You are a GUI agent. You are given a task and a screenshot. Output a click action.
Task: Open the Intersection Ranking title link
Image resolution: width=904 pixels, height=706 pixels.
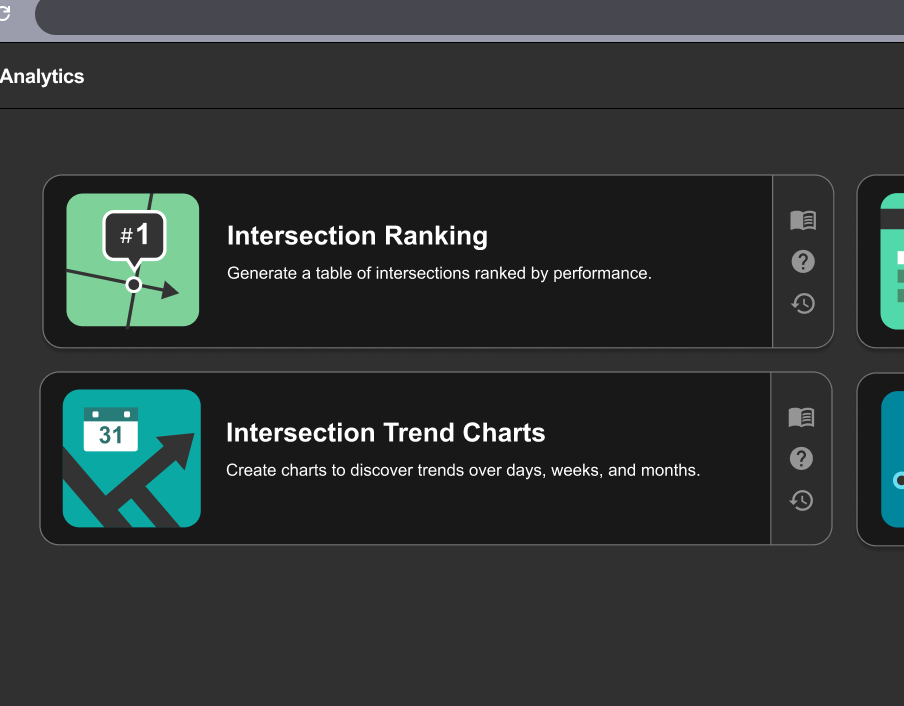click(357, 236)
